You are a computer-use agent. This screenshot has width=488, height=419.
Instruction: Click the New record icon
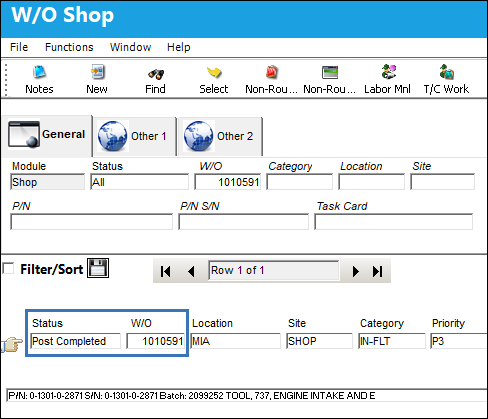97,72
